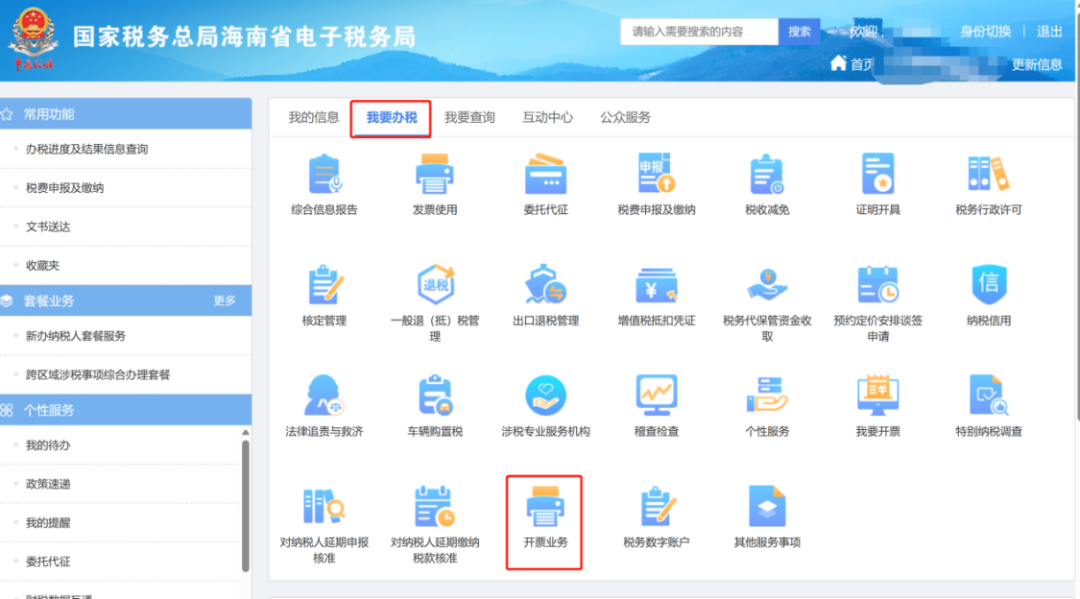Viewport: 1080px width, 599px height.
Task: Open 我要开票 icon
Action: tap(878, 396)
